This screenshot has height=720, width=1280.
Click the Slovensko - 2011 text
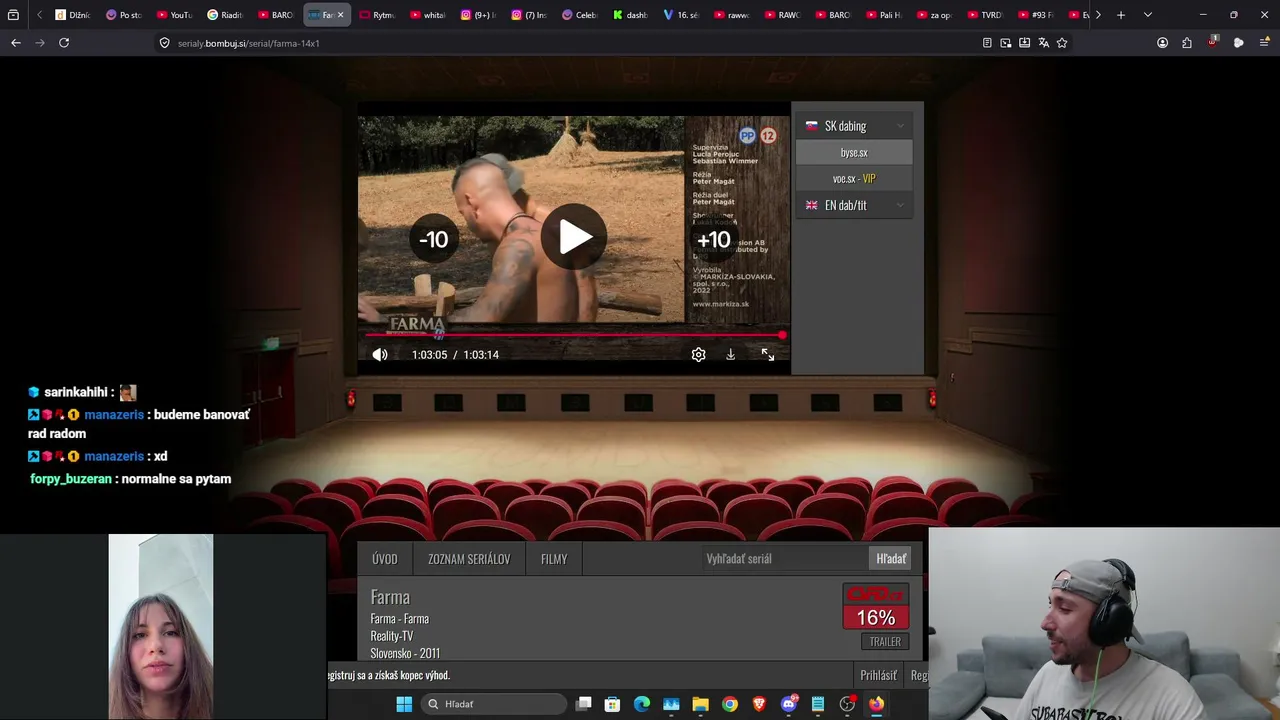405,653
